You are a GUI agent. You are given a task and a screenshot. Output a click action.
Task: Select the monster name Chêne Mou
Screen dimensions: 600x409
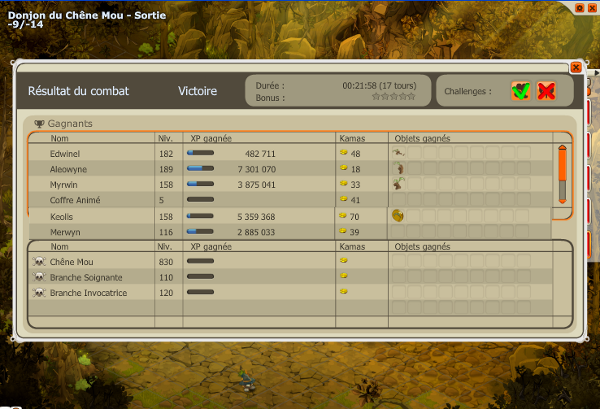72,262
